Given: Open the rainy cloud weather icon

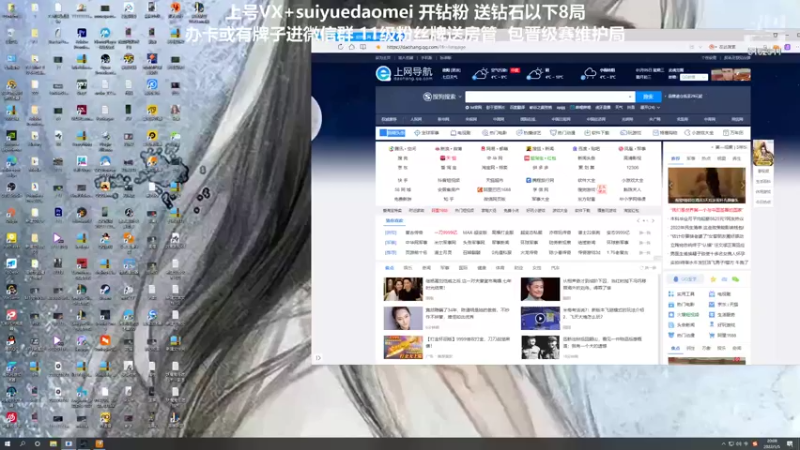Looking at the screenshot, I should (x=589, y=74).
